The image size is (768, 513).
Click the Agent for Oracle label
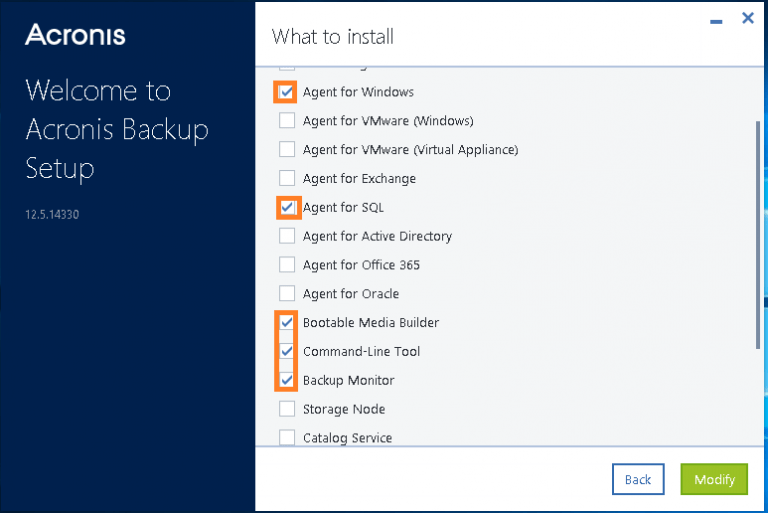(351, 294)
